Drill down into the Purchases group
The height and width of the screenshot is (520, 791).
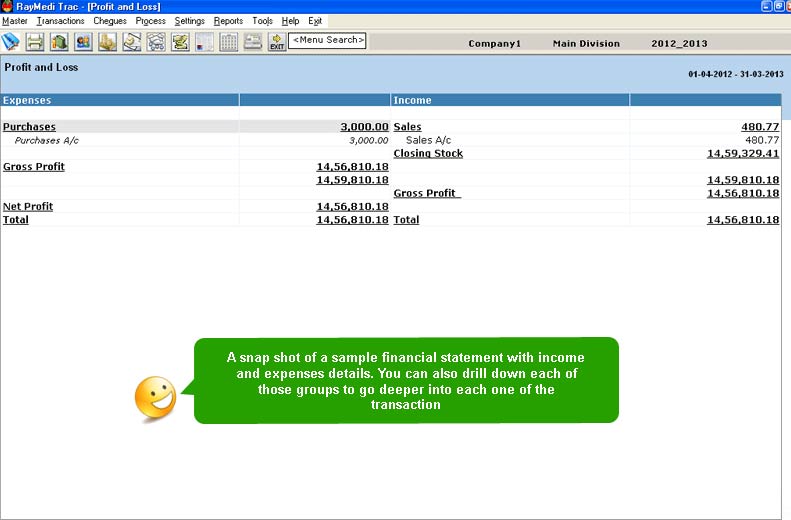coord(29,127)
